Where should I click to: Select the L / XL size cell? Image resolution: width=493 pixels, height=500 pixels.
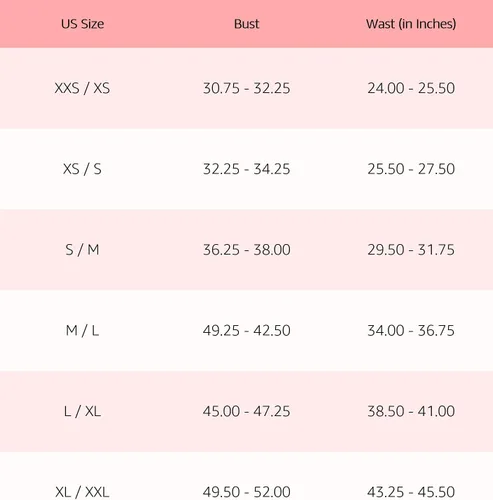coord(82,411)
